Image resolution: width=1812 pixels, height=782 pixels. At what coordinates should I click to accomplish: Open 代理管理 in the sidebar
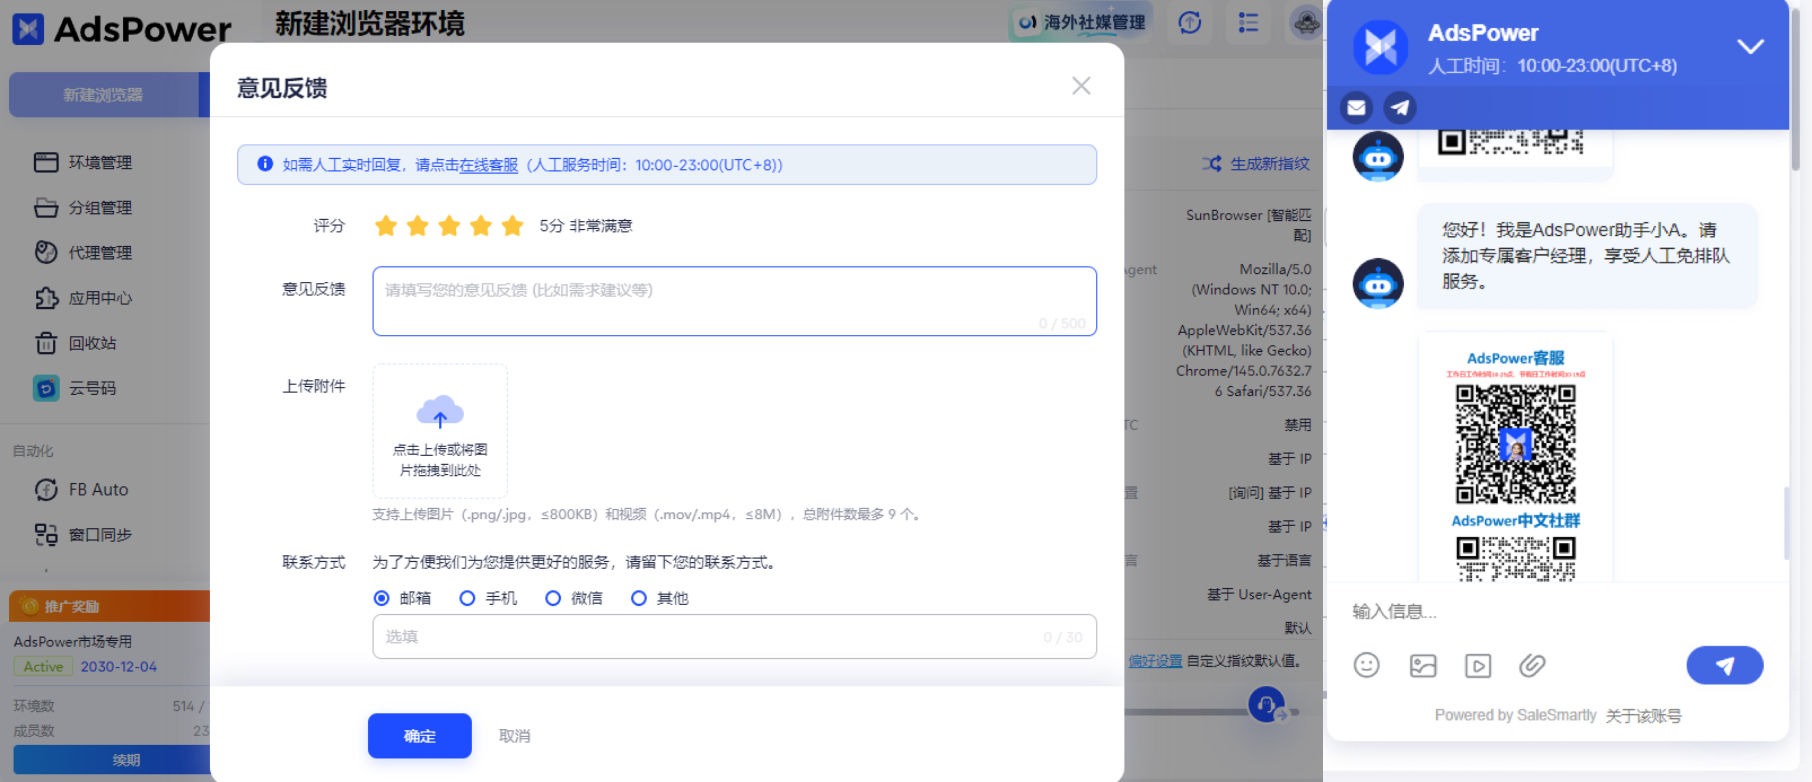click(x=83, y=252)
